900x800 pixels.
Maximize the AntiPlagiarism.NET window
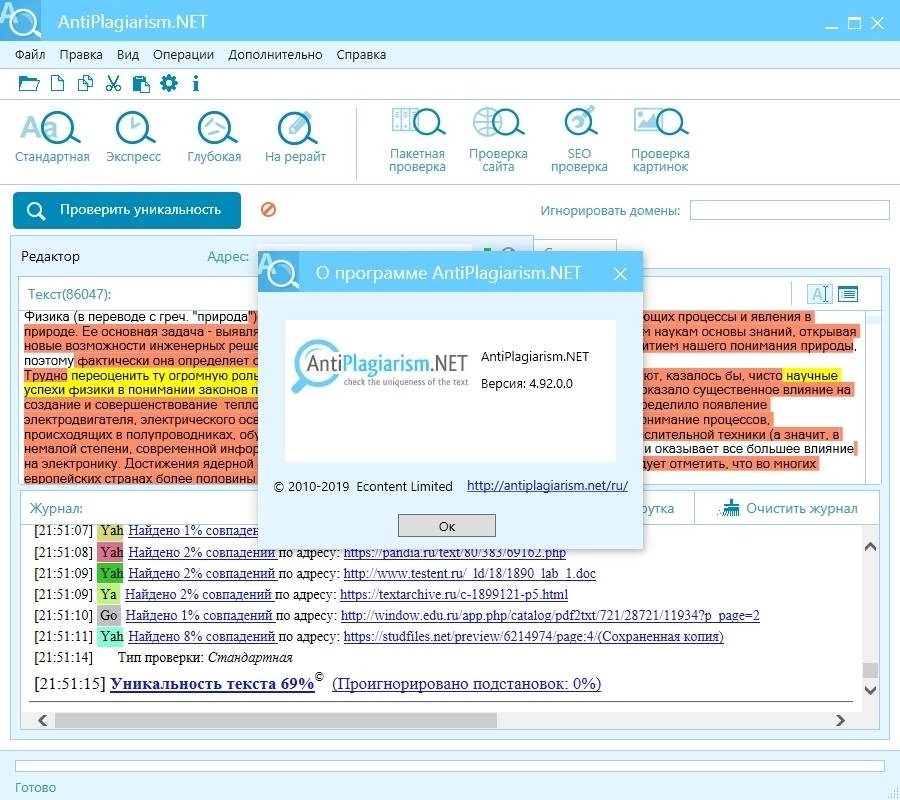point(854,23)
